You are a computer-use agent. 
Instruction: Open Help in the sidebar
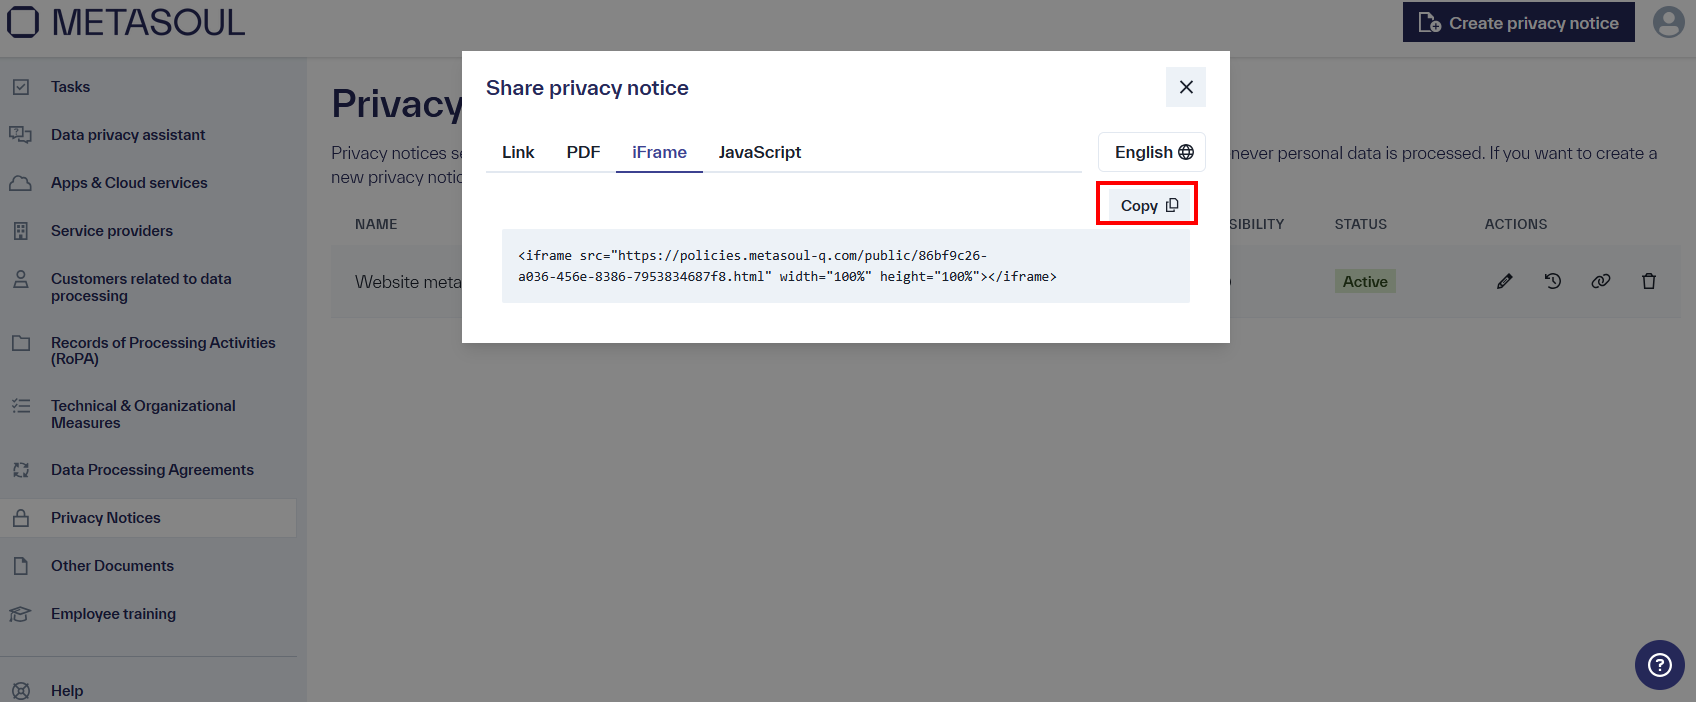coord(67,691)
